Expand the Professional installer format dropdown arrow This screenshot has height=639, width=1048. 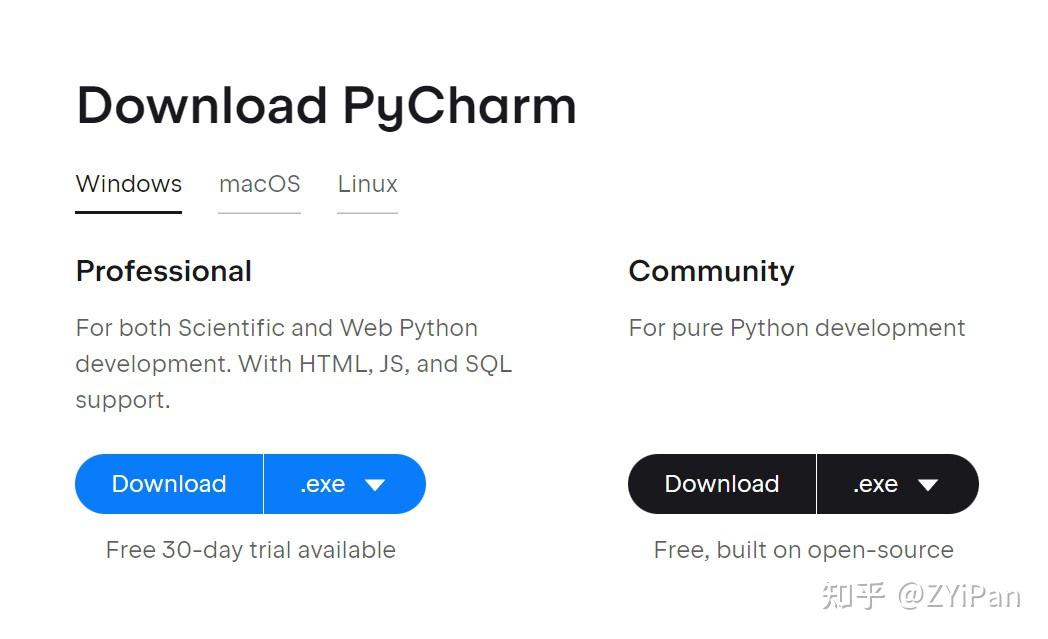click(375, 484)
